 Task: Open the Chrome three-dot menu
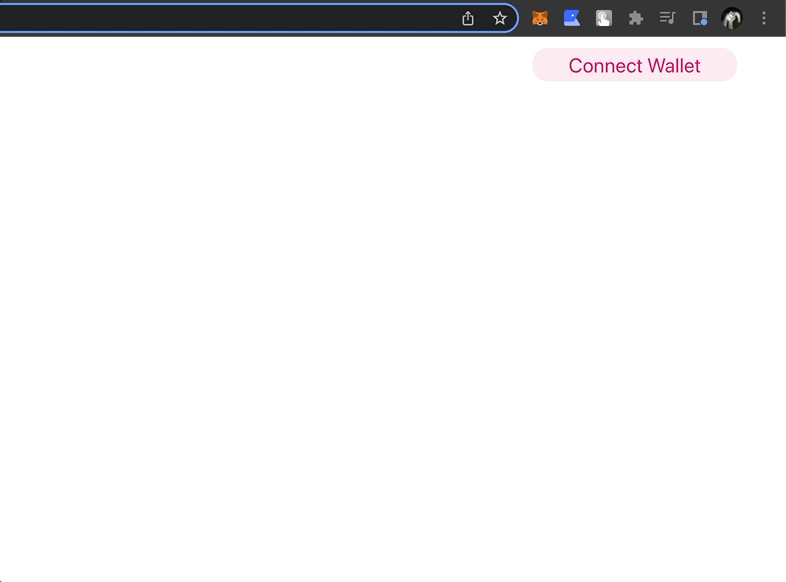tap(764, 19)
